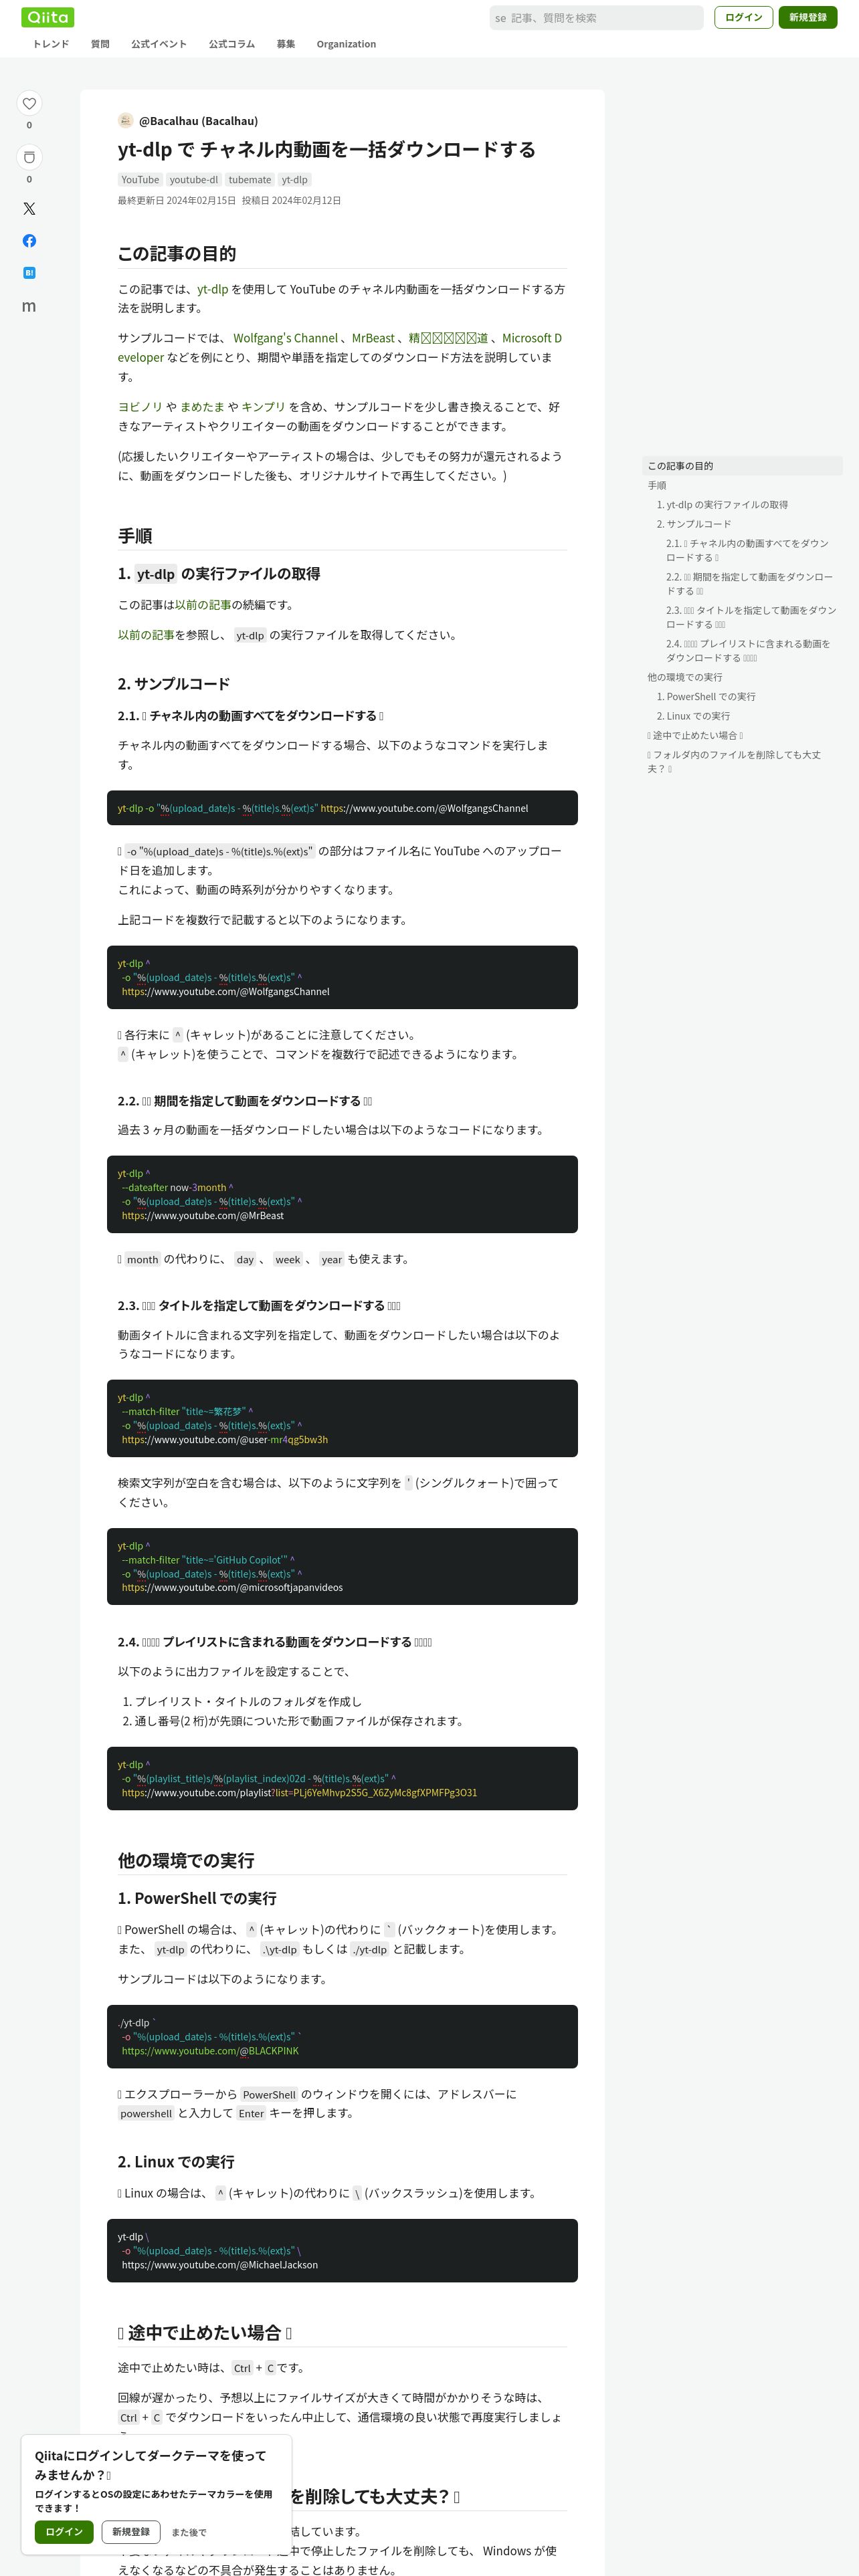Viewport: 859px width, 2576px height.
Task: Select the yt-dlp tag
Action: click(294, 180)
